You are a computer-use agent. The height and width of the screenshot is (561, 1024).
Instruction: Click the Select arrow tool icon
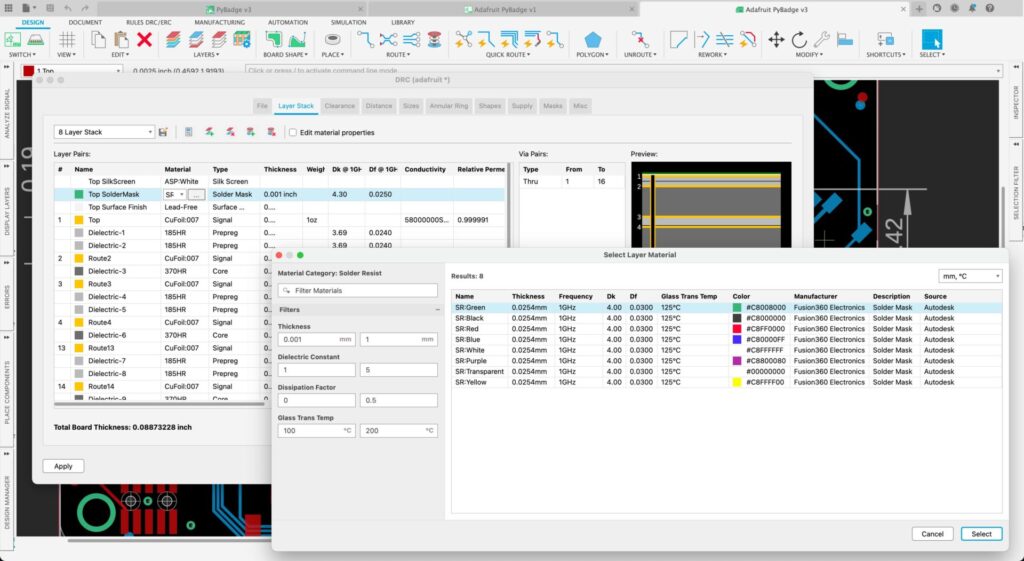[931, 40]
